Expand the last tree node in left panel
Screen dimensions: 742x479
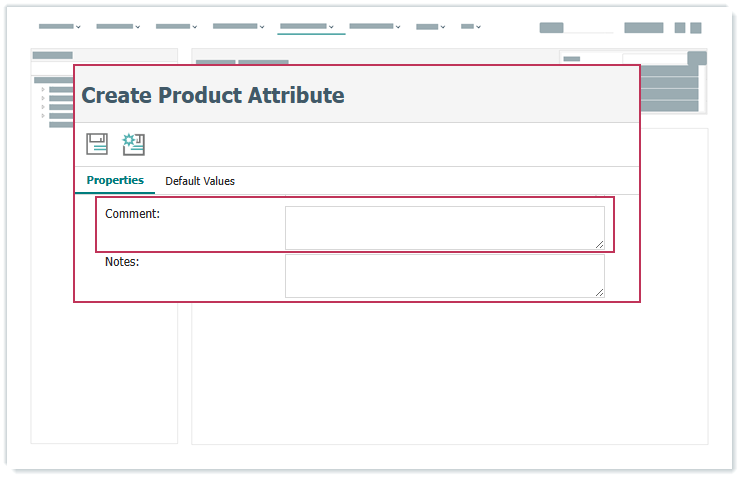coord(42,116)
